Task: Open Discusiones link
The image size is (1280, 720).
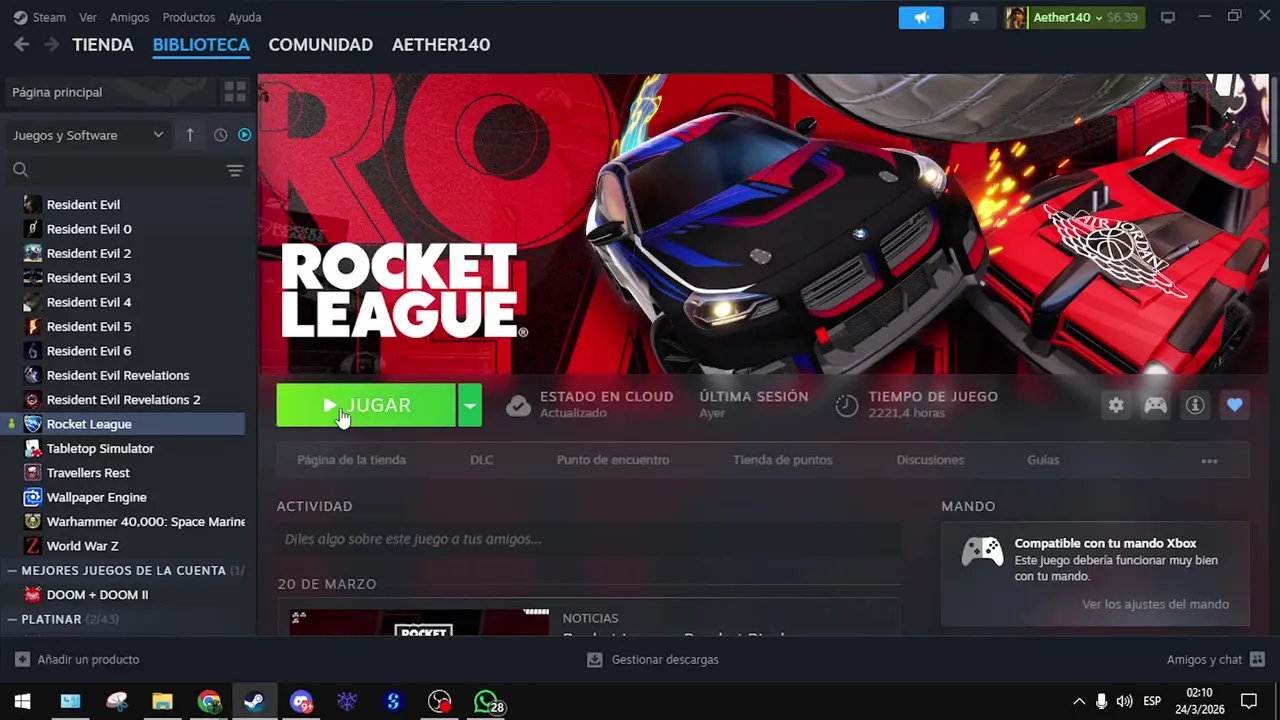Action: [930, 460]
